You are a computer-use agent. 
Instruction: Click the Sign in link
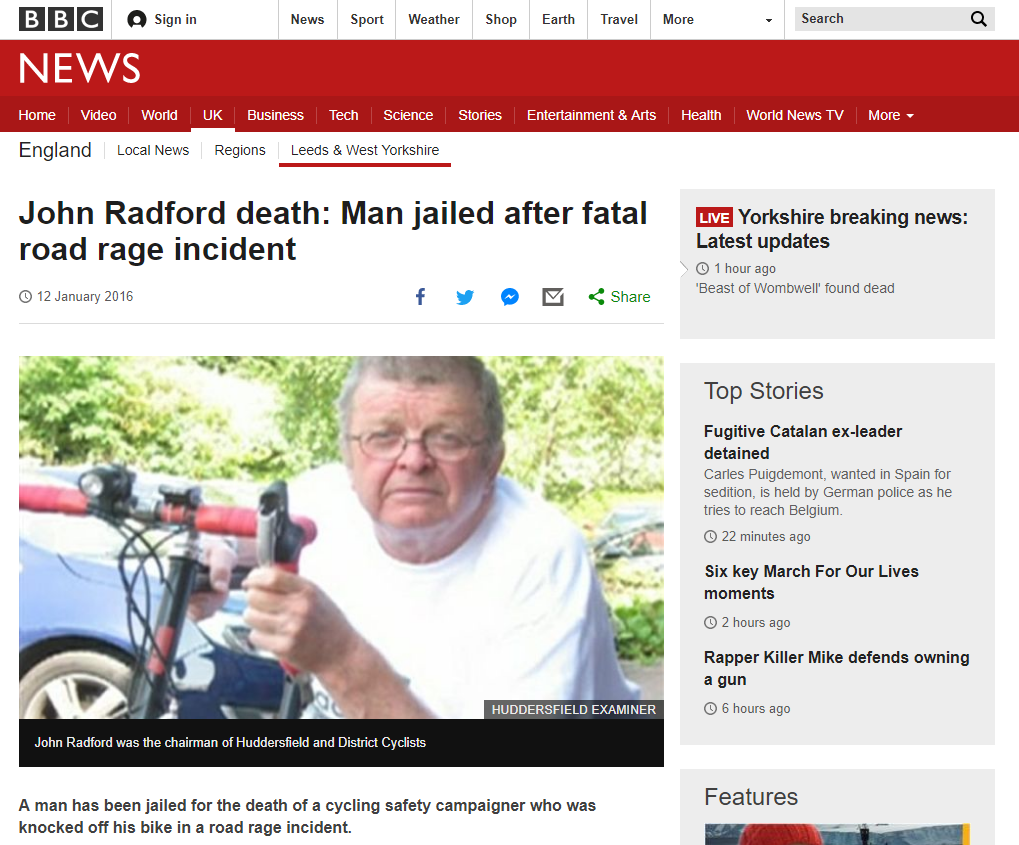(175, 20)
